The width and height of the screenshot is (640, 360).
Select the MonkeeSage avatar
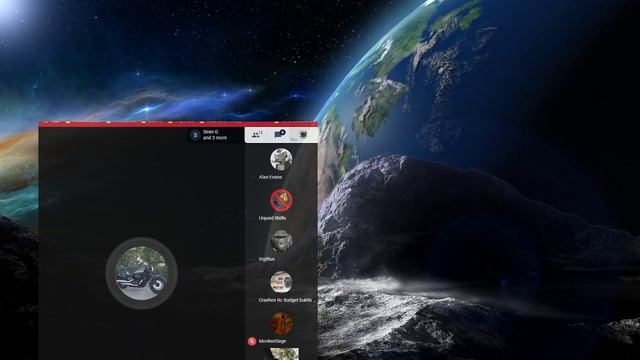(x=281, y=323)
